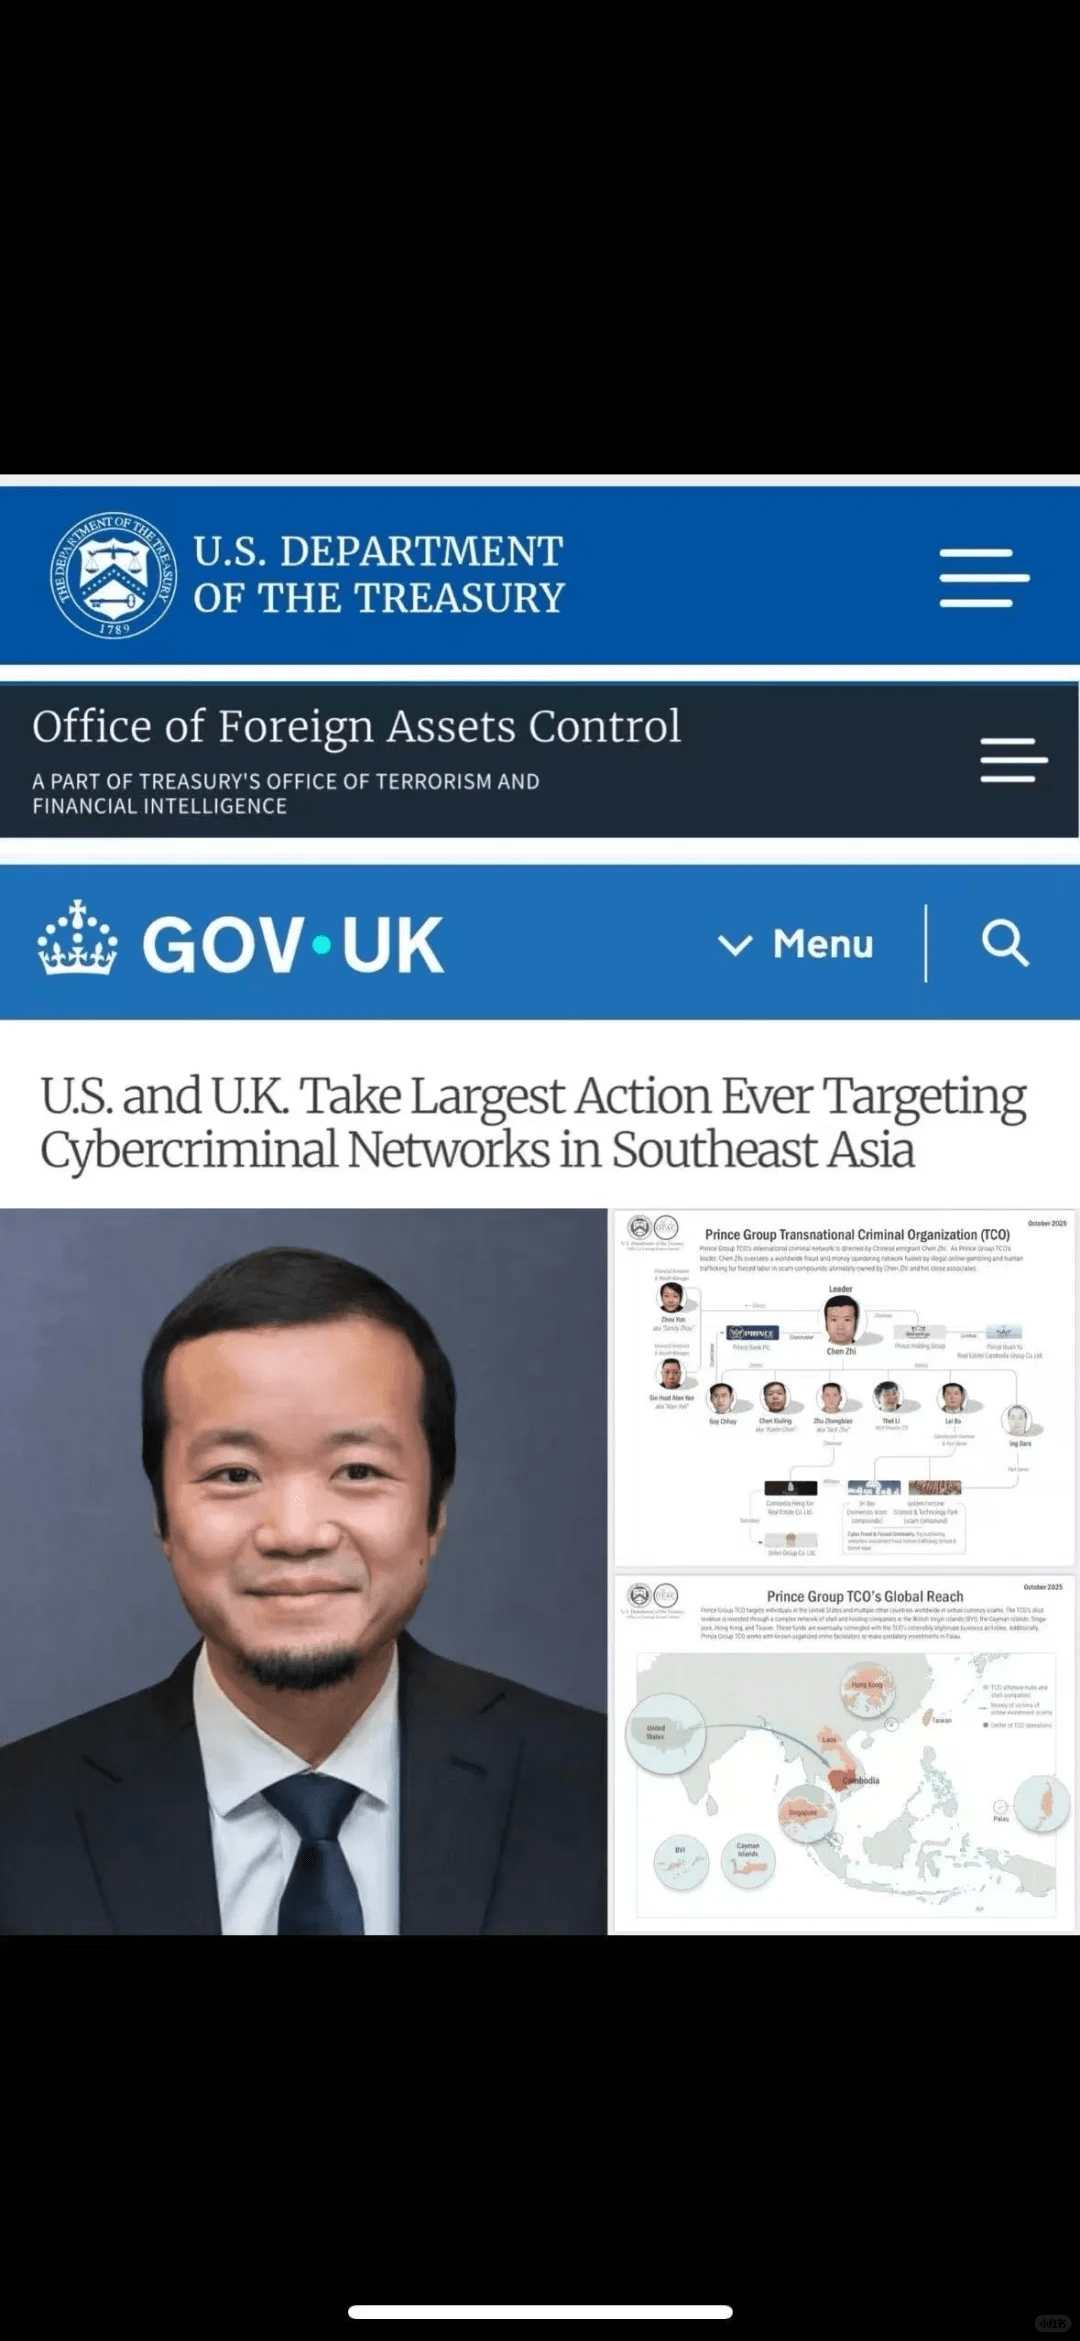This screenshot has width=1080, height=2341.
Task: Click the Chen Zhi leader photo in chart
Action: (841, 1320)
